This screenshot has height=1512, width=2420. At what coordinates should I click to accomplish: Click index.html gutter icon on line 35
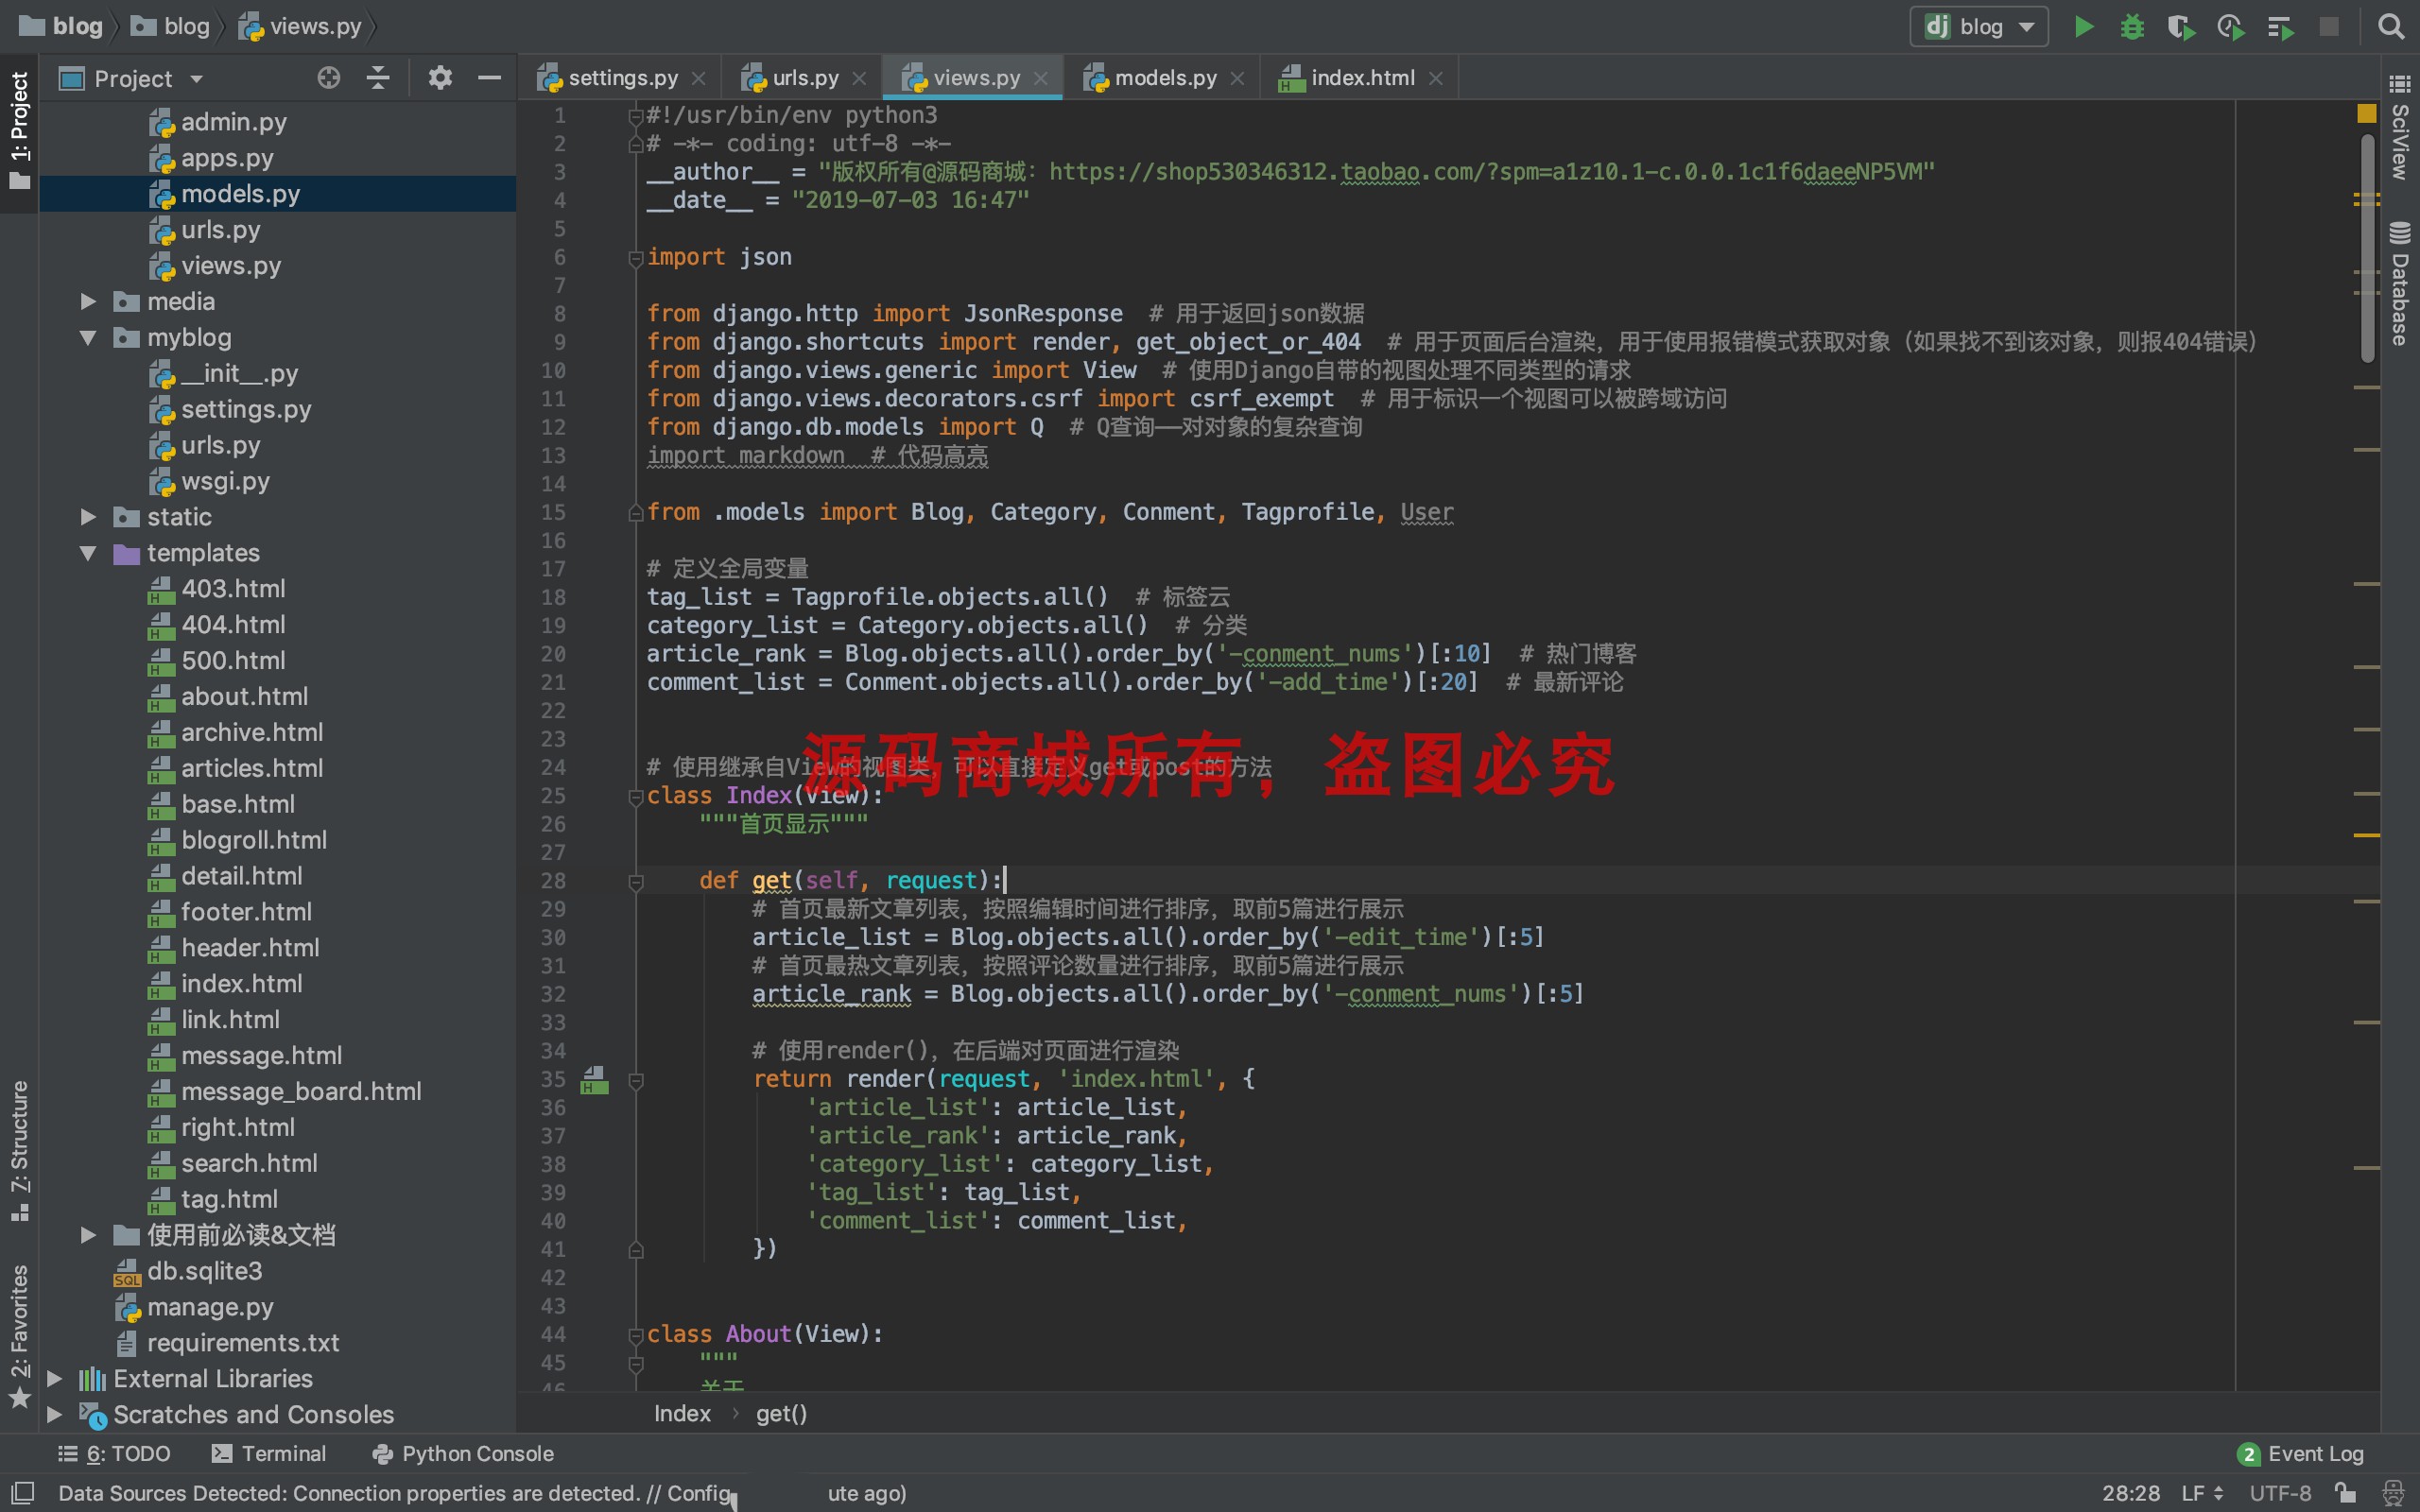(594, 1080)
